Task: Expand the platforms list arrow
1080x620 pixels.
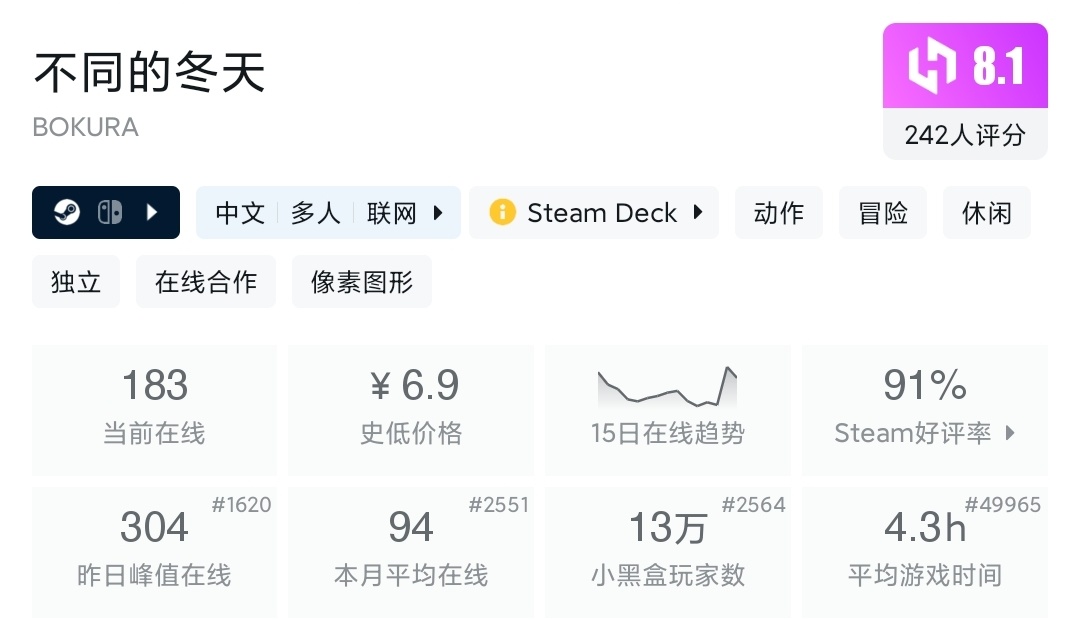Action: [x=152, y=213]
